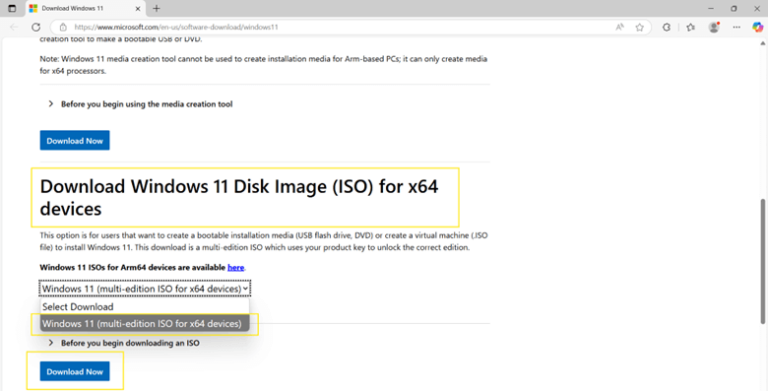Screen dimensions: 768x391
Task: Follow the 'here' link for Arm64 ISOs
Action: pos(236,267)
